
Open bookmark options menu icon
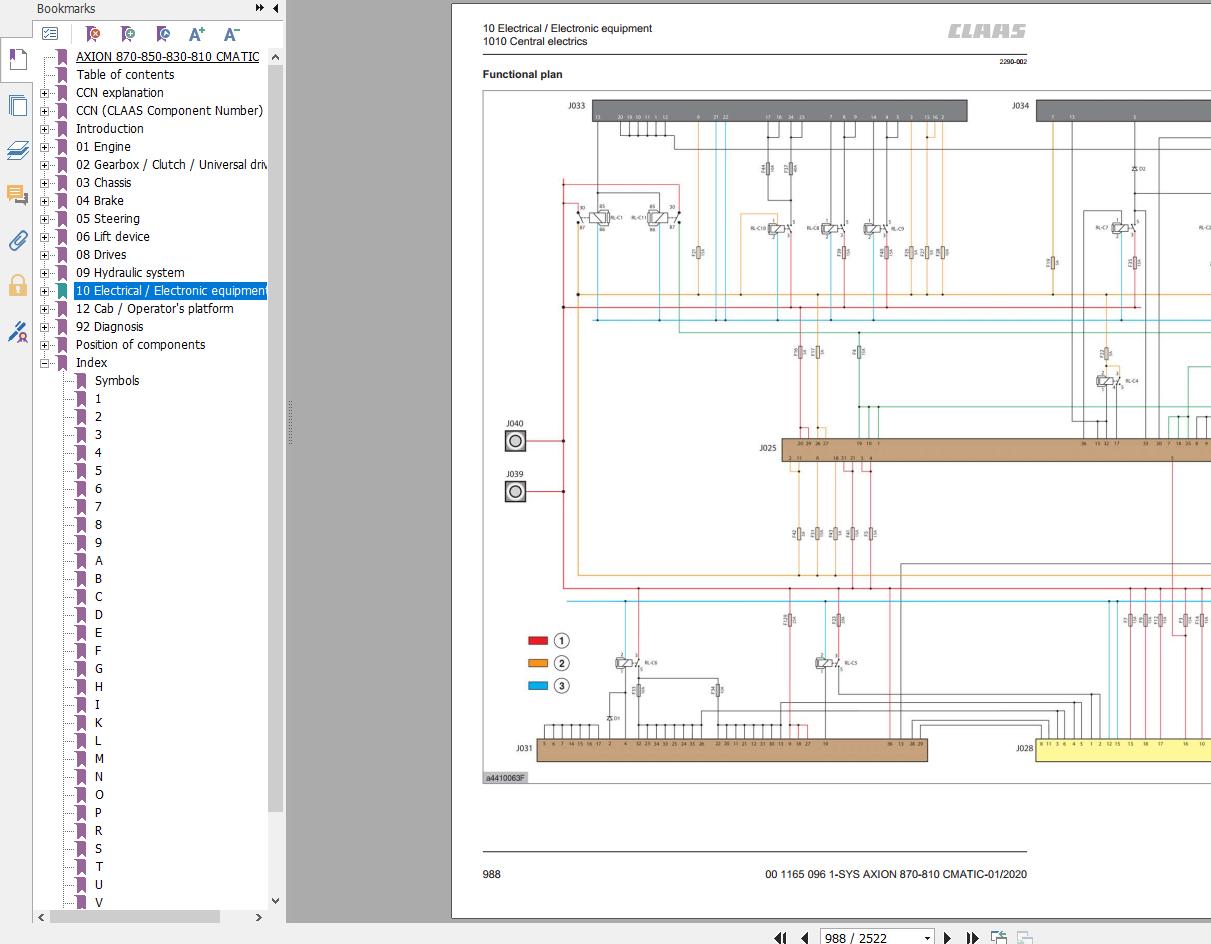coord(50,34)
